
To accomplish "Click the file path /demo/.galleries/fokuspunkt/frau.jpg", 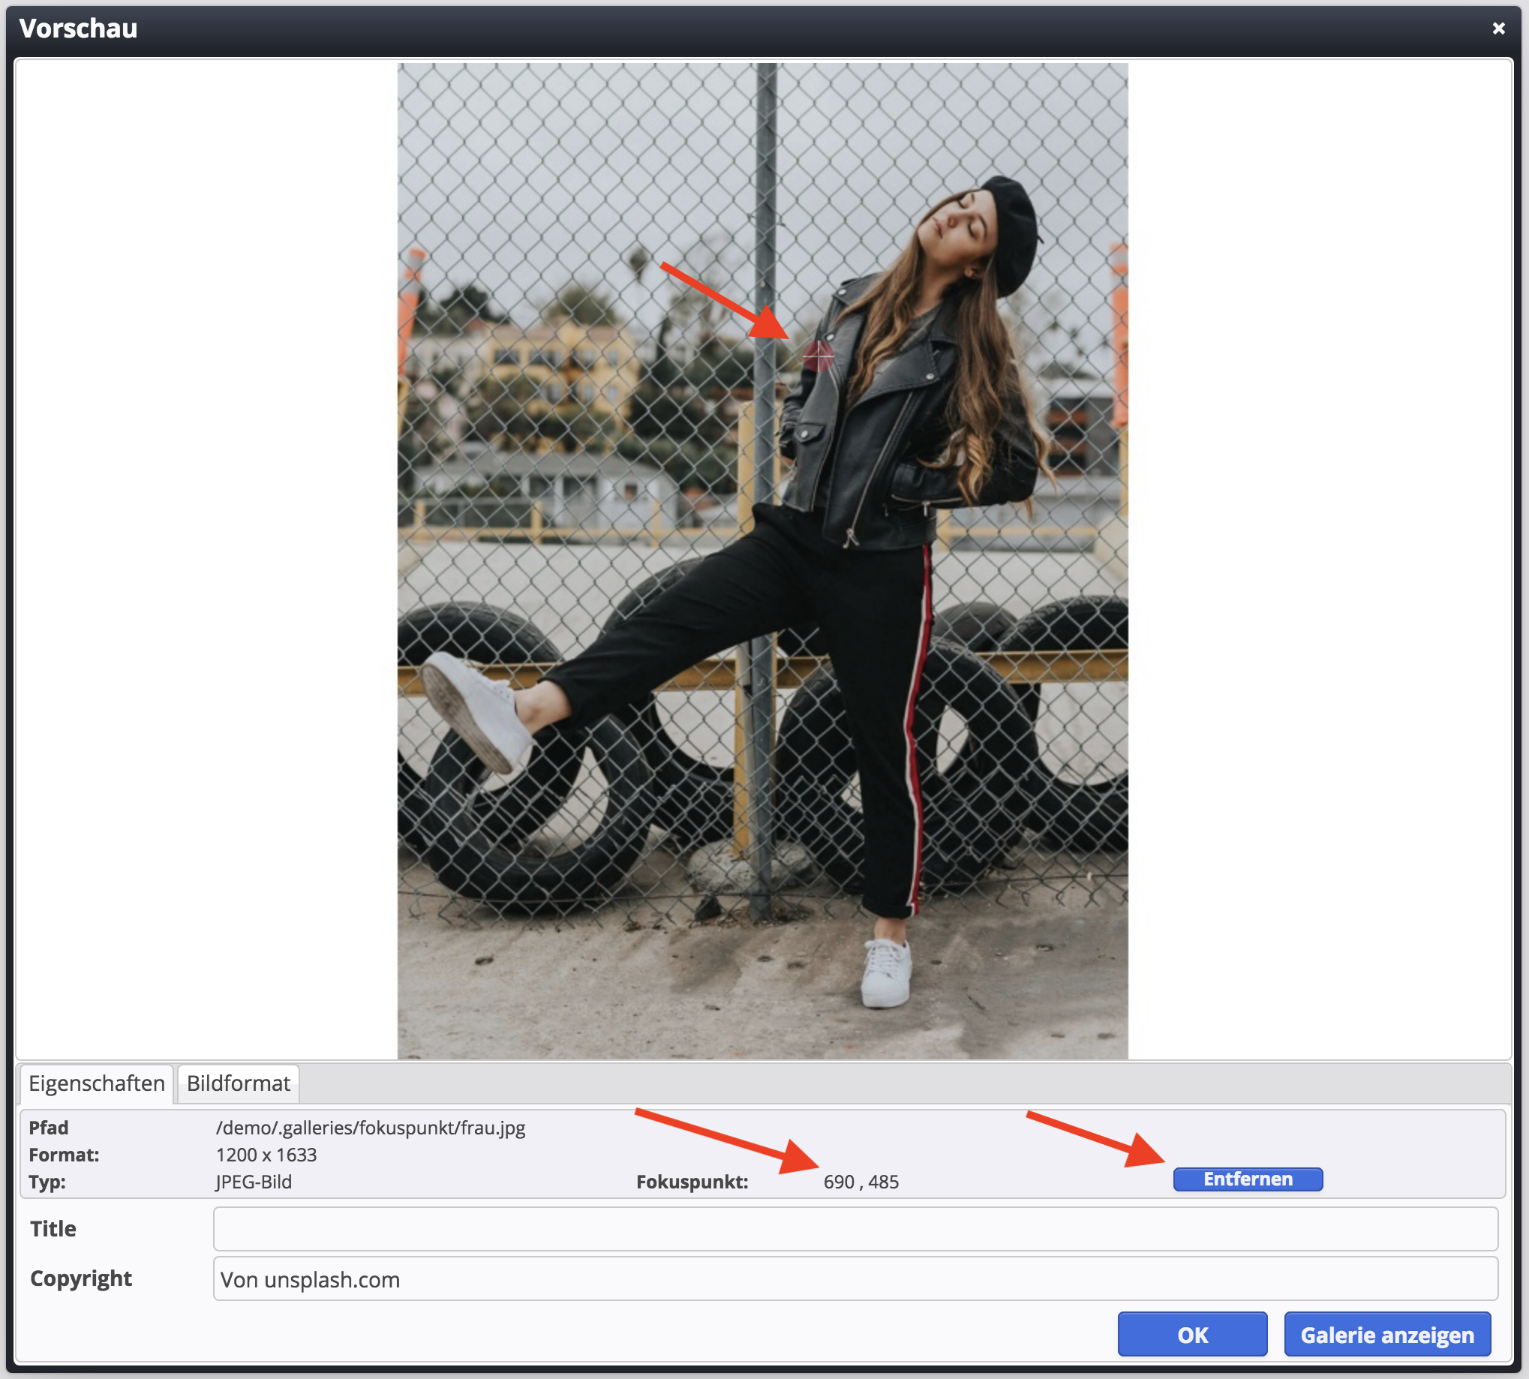I will pos(370,1128).
